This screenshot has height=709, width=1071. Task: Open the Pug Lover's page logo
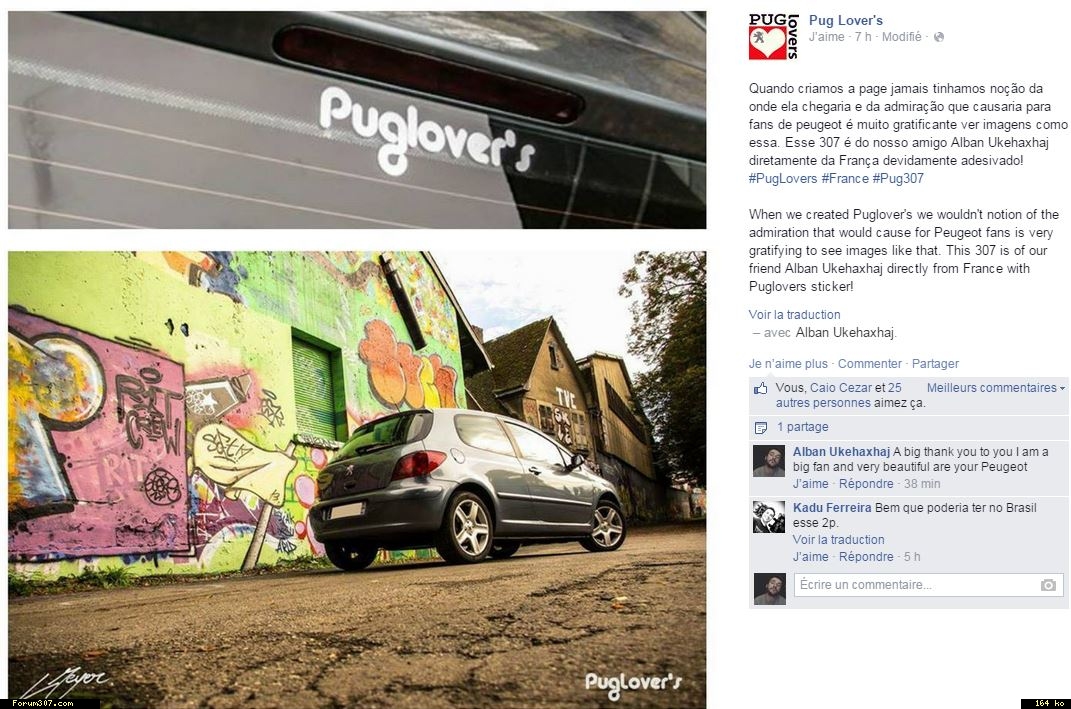pyautogui.click(x=773, y=37)
